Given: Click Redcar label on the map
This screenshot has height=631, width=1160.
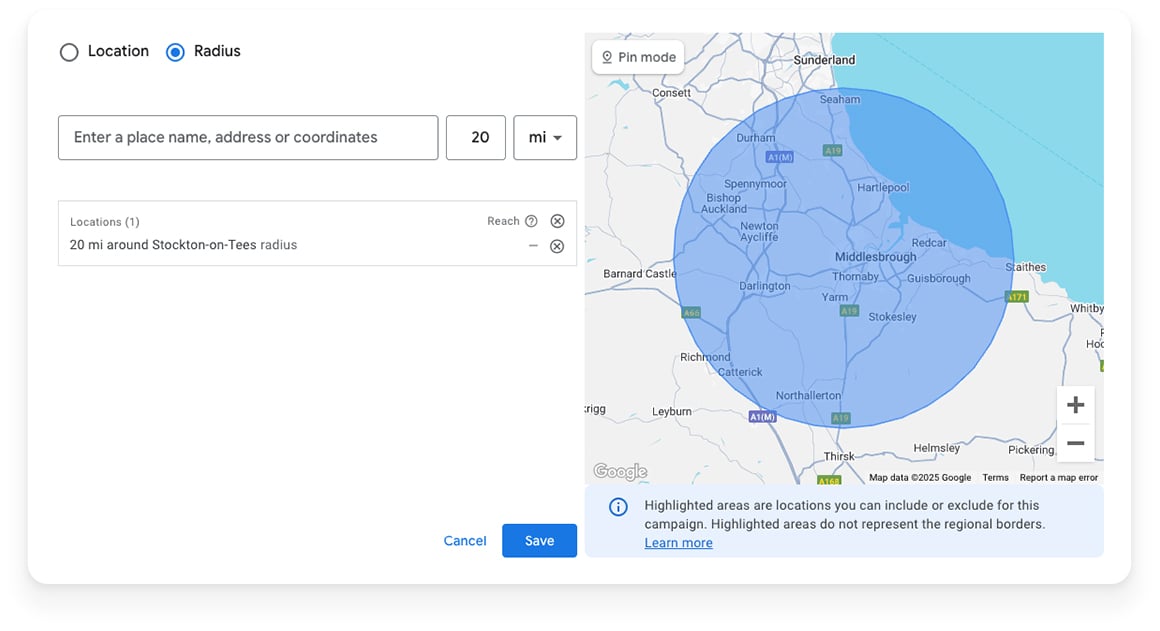Looking at the screenshot, I should pyautogui.click(x=928, y=243).
